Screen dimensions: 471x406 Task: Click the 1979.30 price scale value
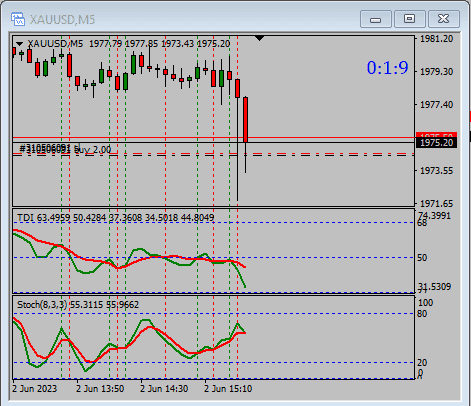436,72
